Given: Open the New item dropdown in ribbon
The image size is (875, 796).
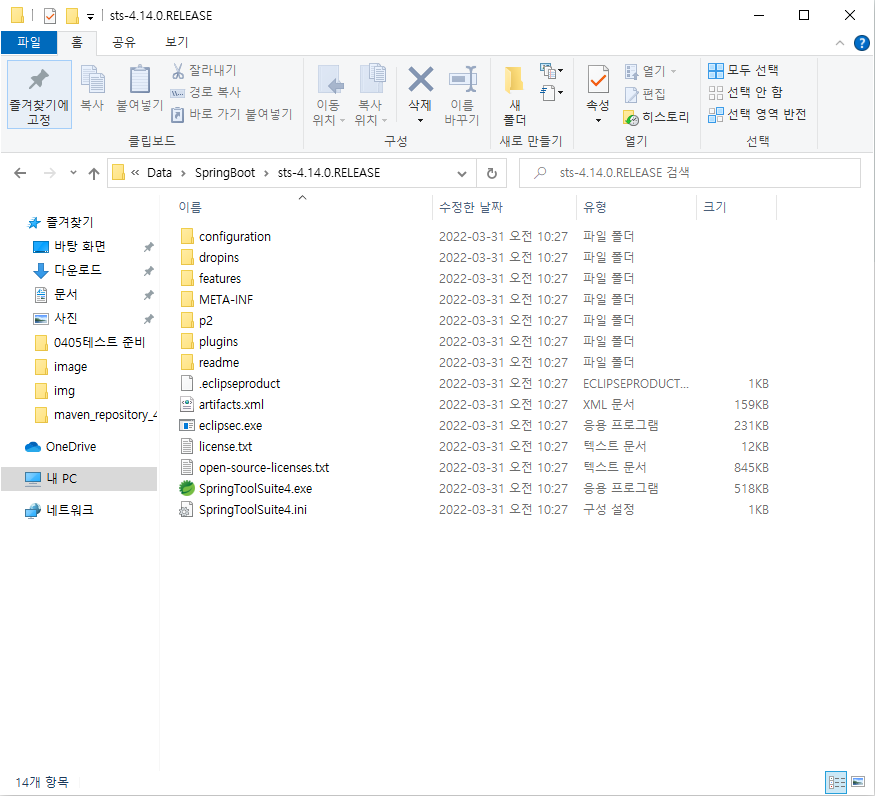Looking at the screenshot, I should tap(551, 70).
